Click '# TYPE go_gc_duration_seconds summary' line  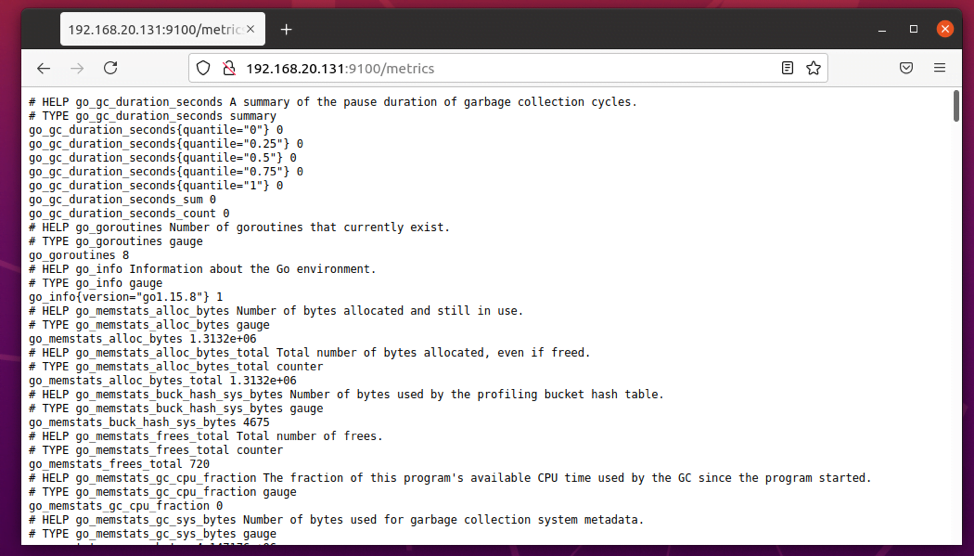tap(153, 116)
